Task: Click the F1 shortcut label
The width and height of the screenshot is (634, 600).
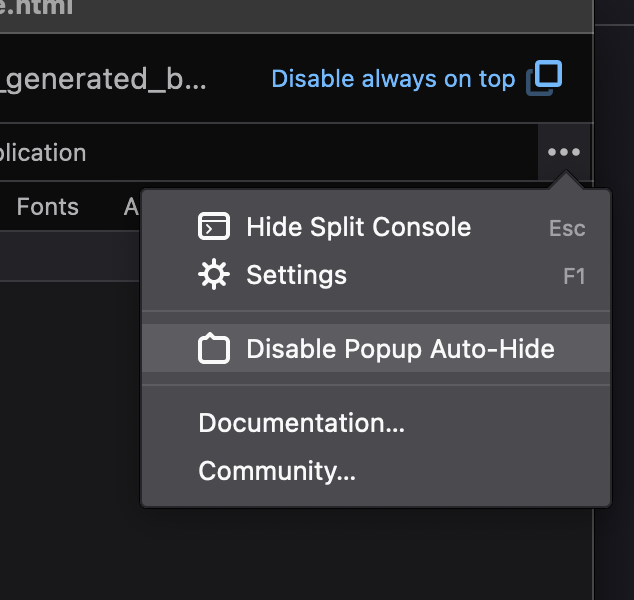Action: (x=574, y=277)
